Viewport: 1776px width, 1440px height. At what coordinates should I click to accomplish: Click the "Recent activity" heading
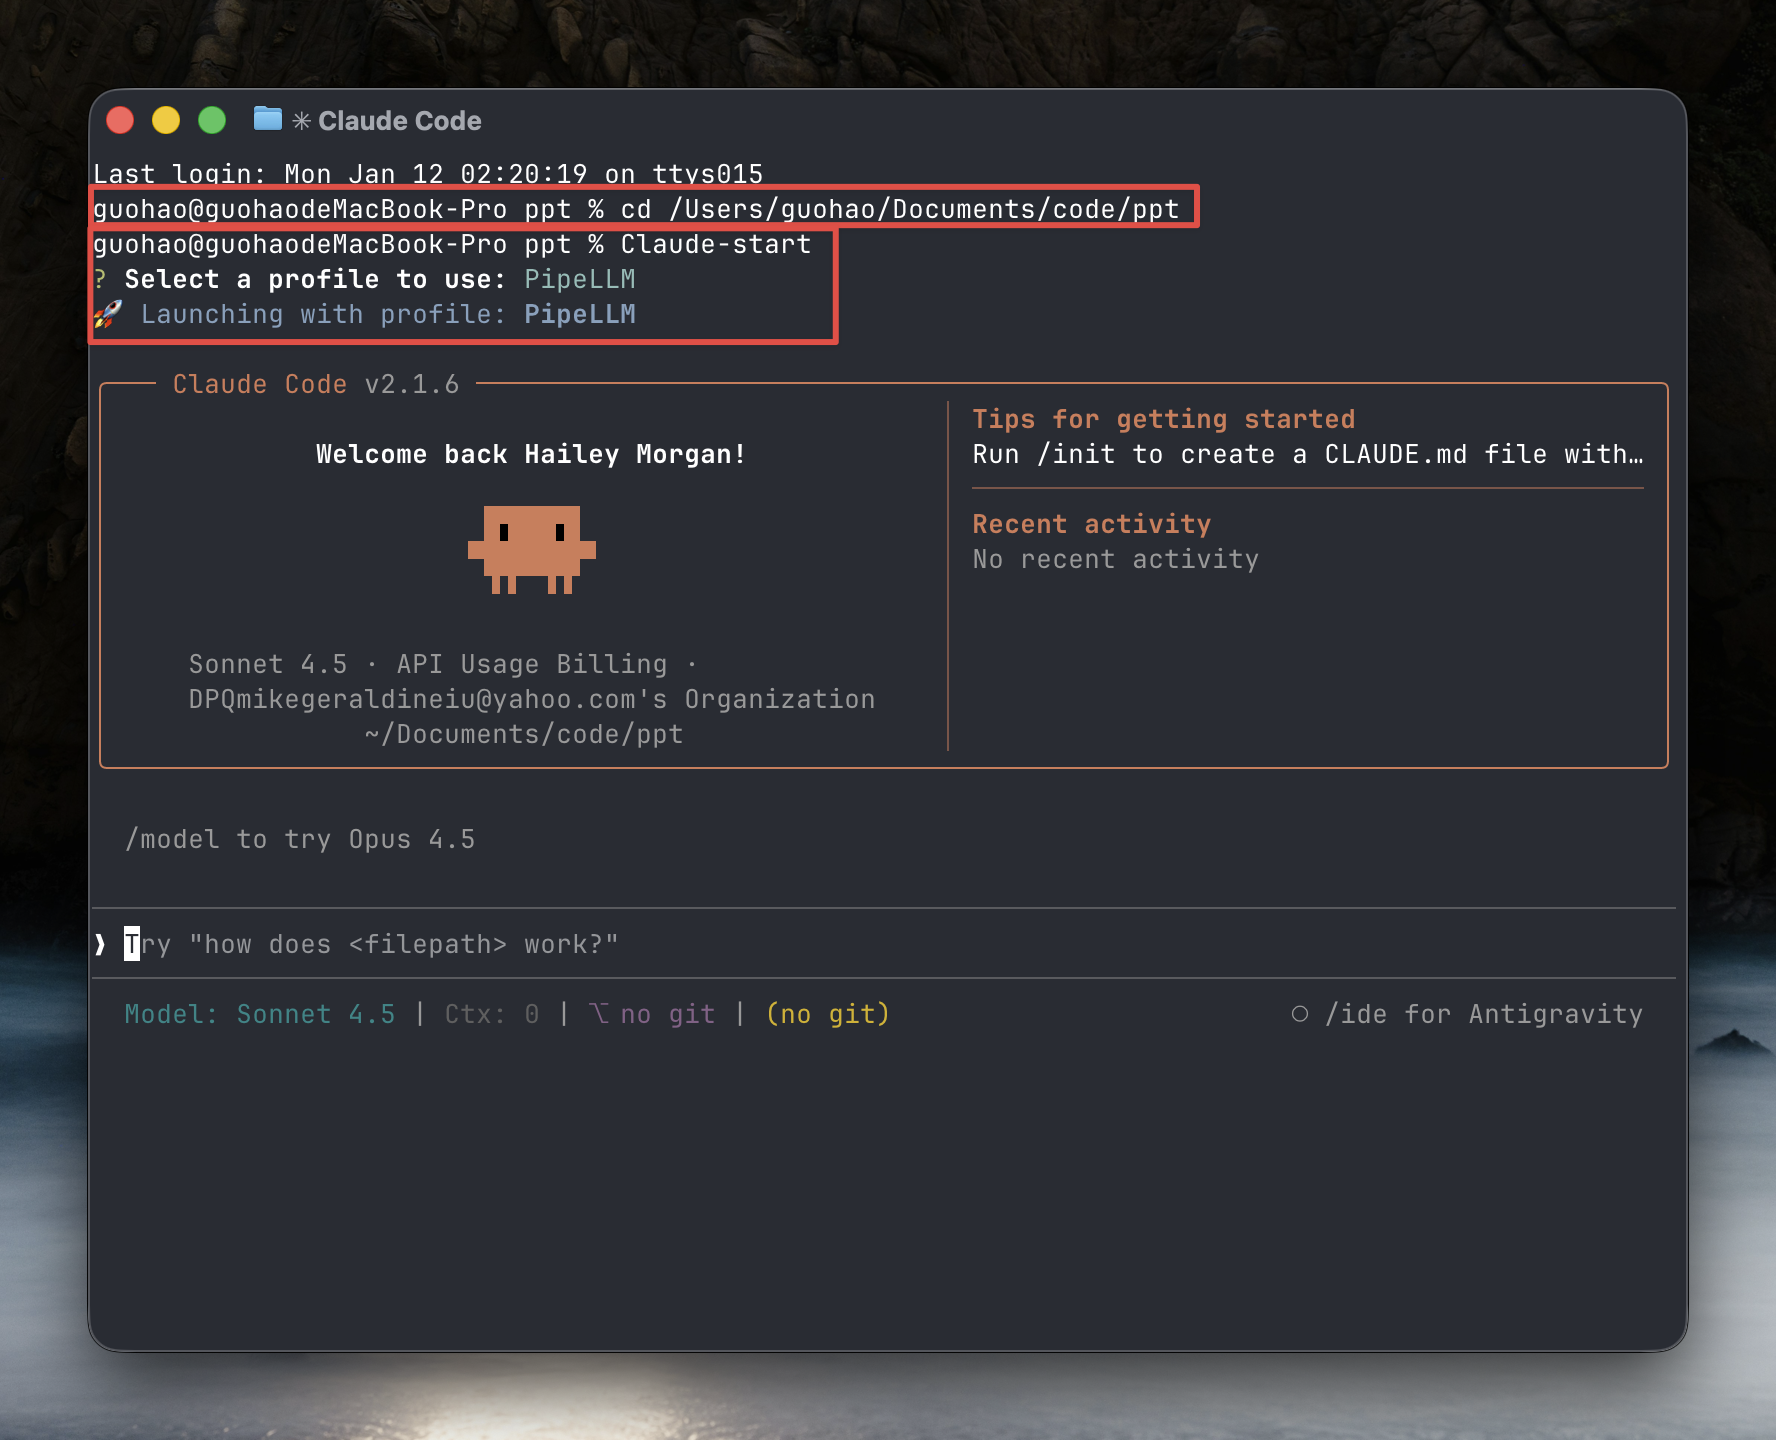tap(1091, 524)
